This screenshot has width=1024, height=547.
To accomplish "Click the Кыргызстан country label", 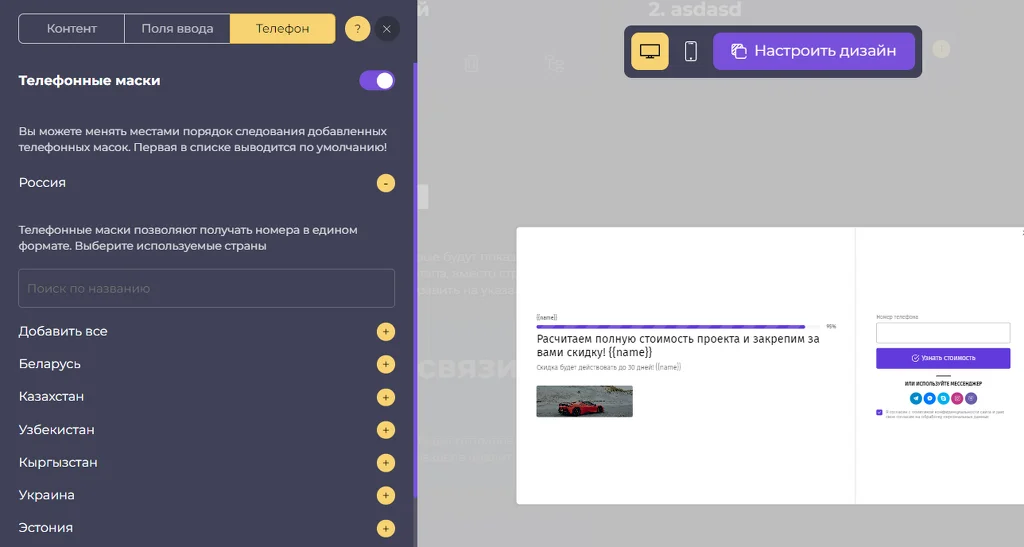I will pyautogui.click(x=58, y=463).
